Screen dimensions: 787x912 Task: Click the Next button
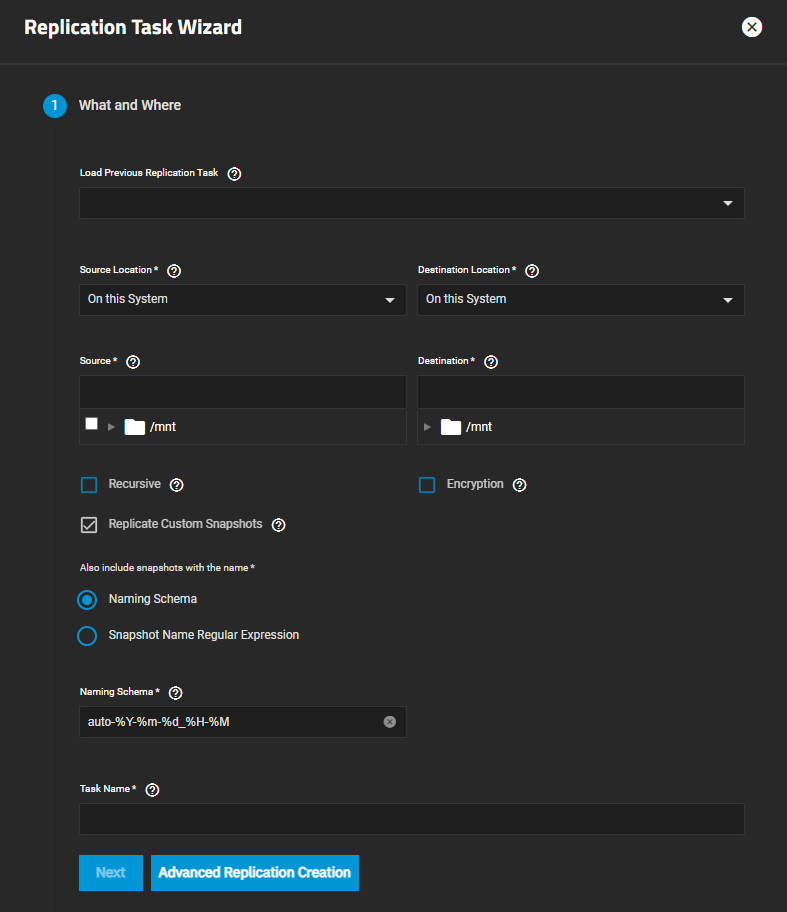point(110,873)
